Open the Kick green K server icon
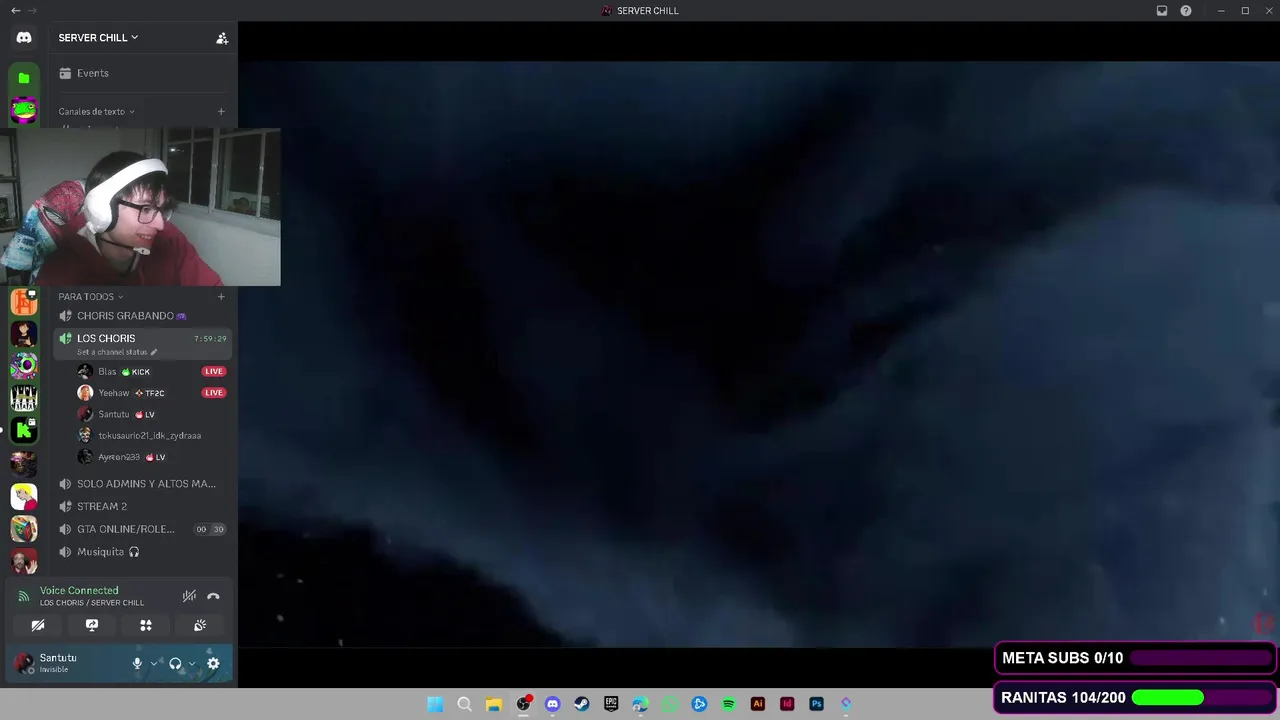This screenshot has width=1280, height=720. 24,431
